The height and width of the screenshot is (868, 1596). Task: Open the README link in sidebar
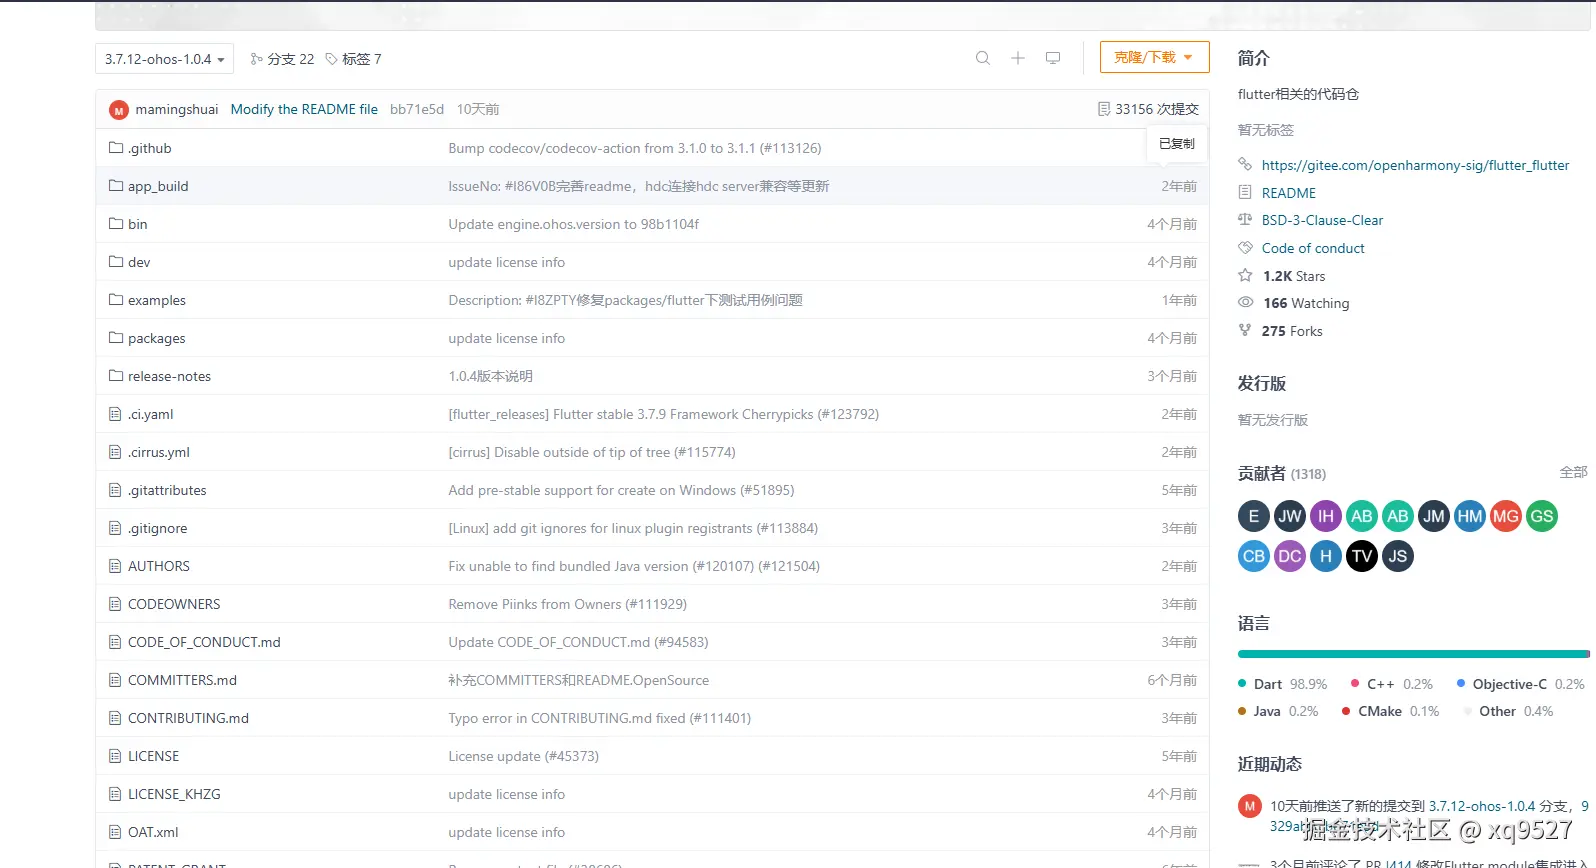(1288, 193)
